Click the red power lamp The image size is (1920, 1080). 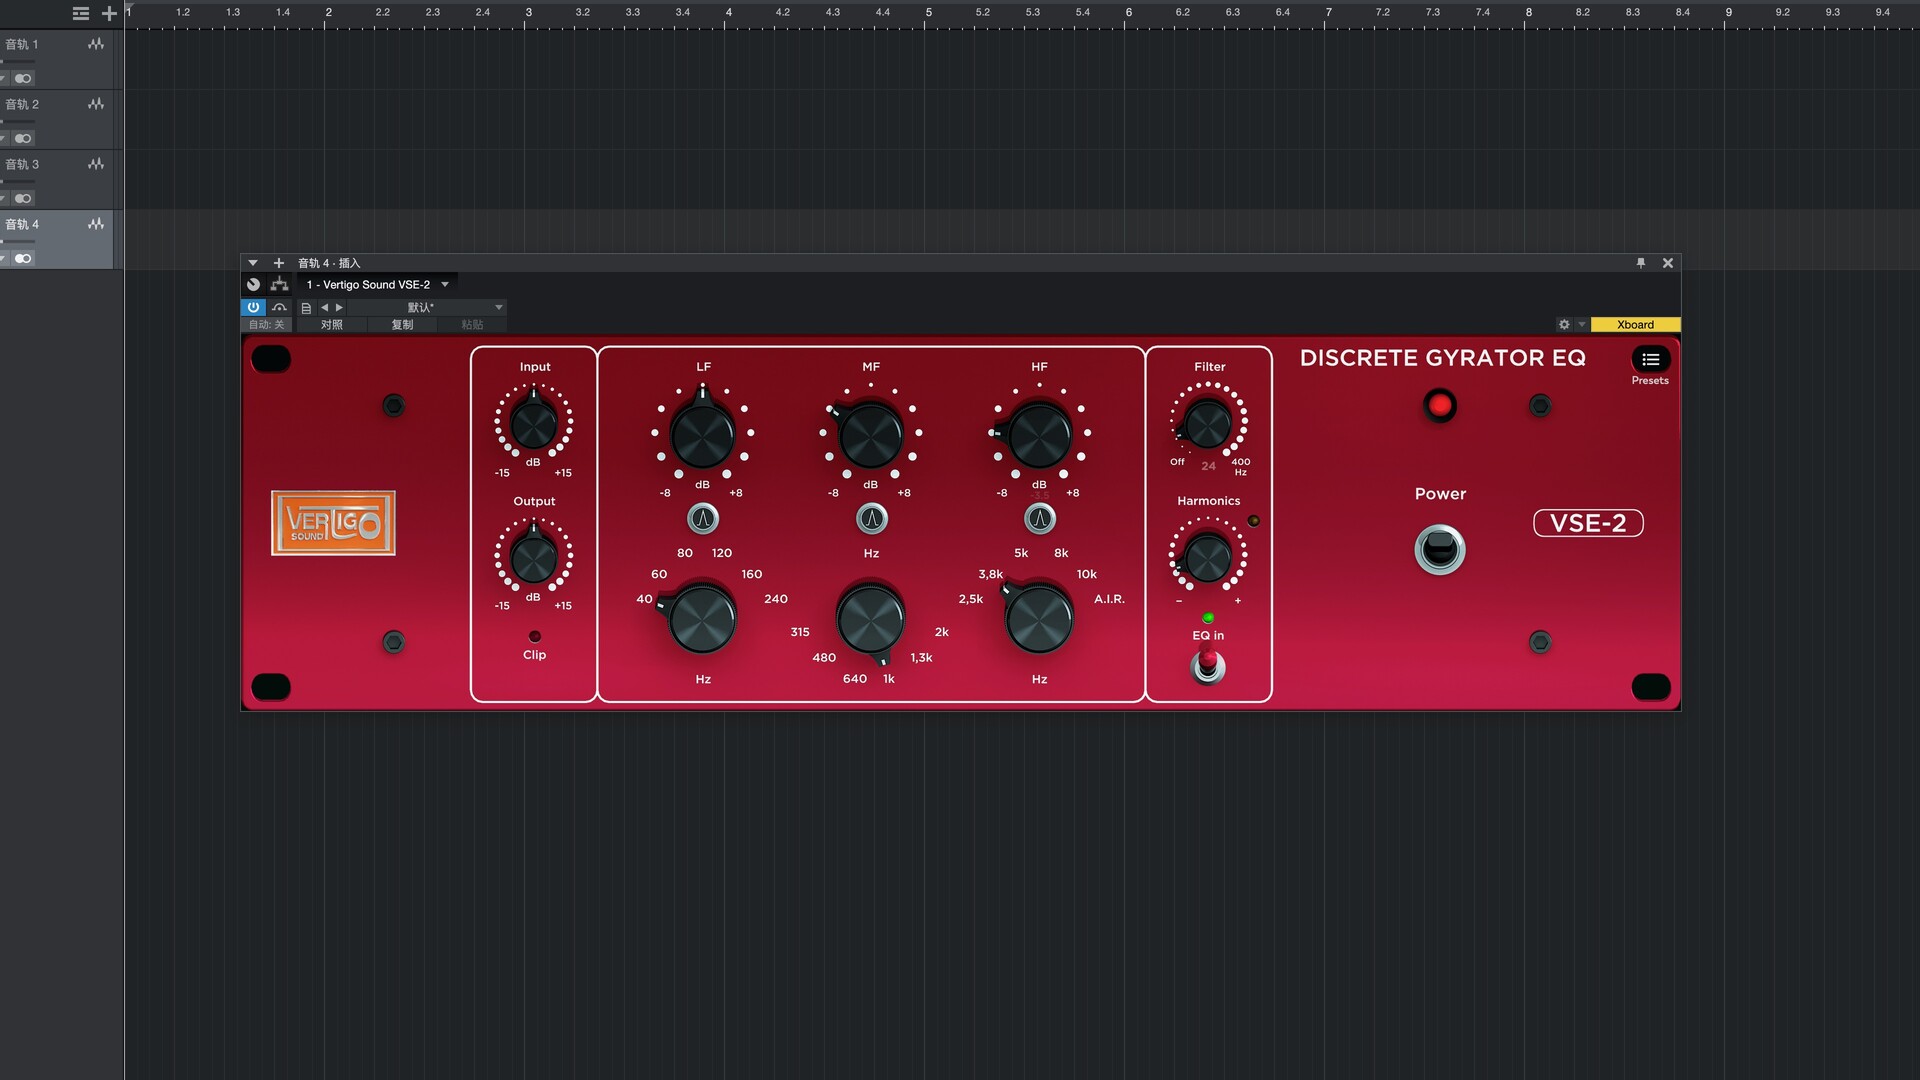point(1440,405)
